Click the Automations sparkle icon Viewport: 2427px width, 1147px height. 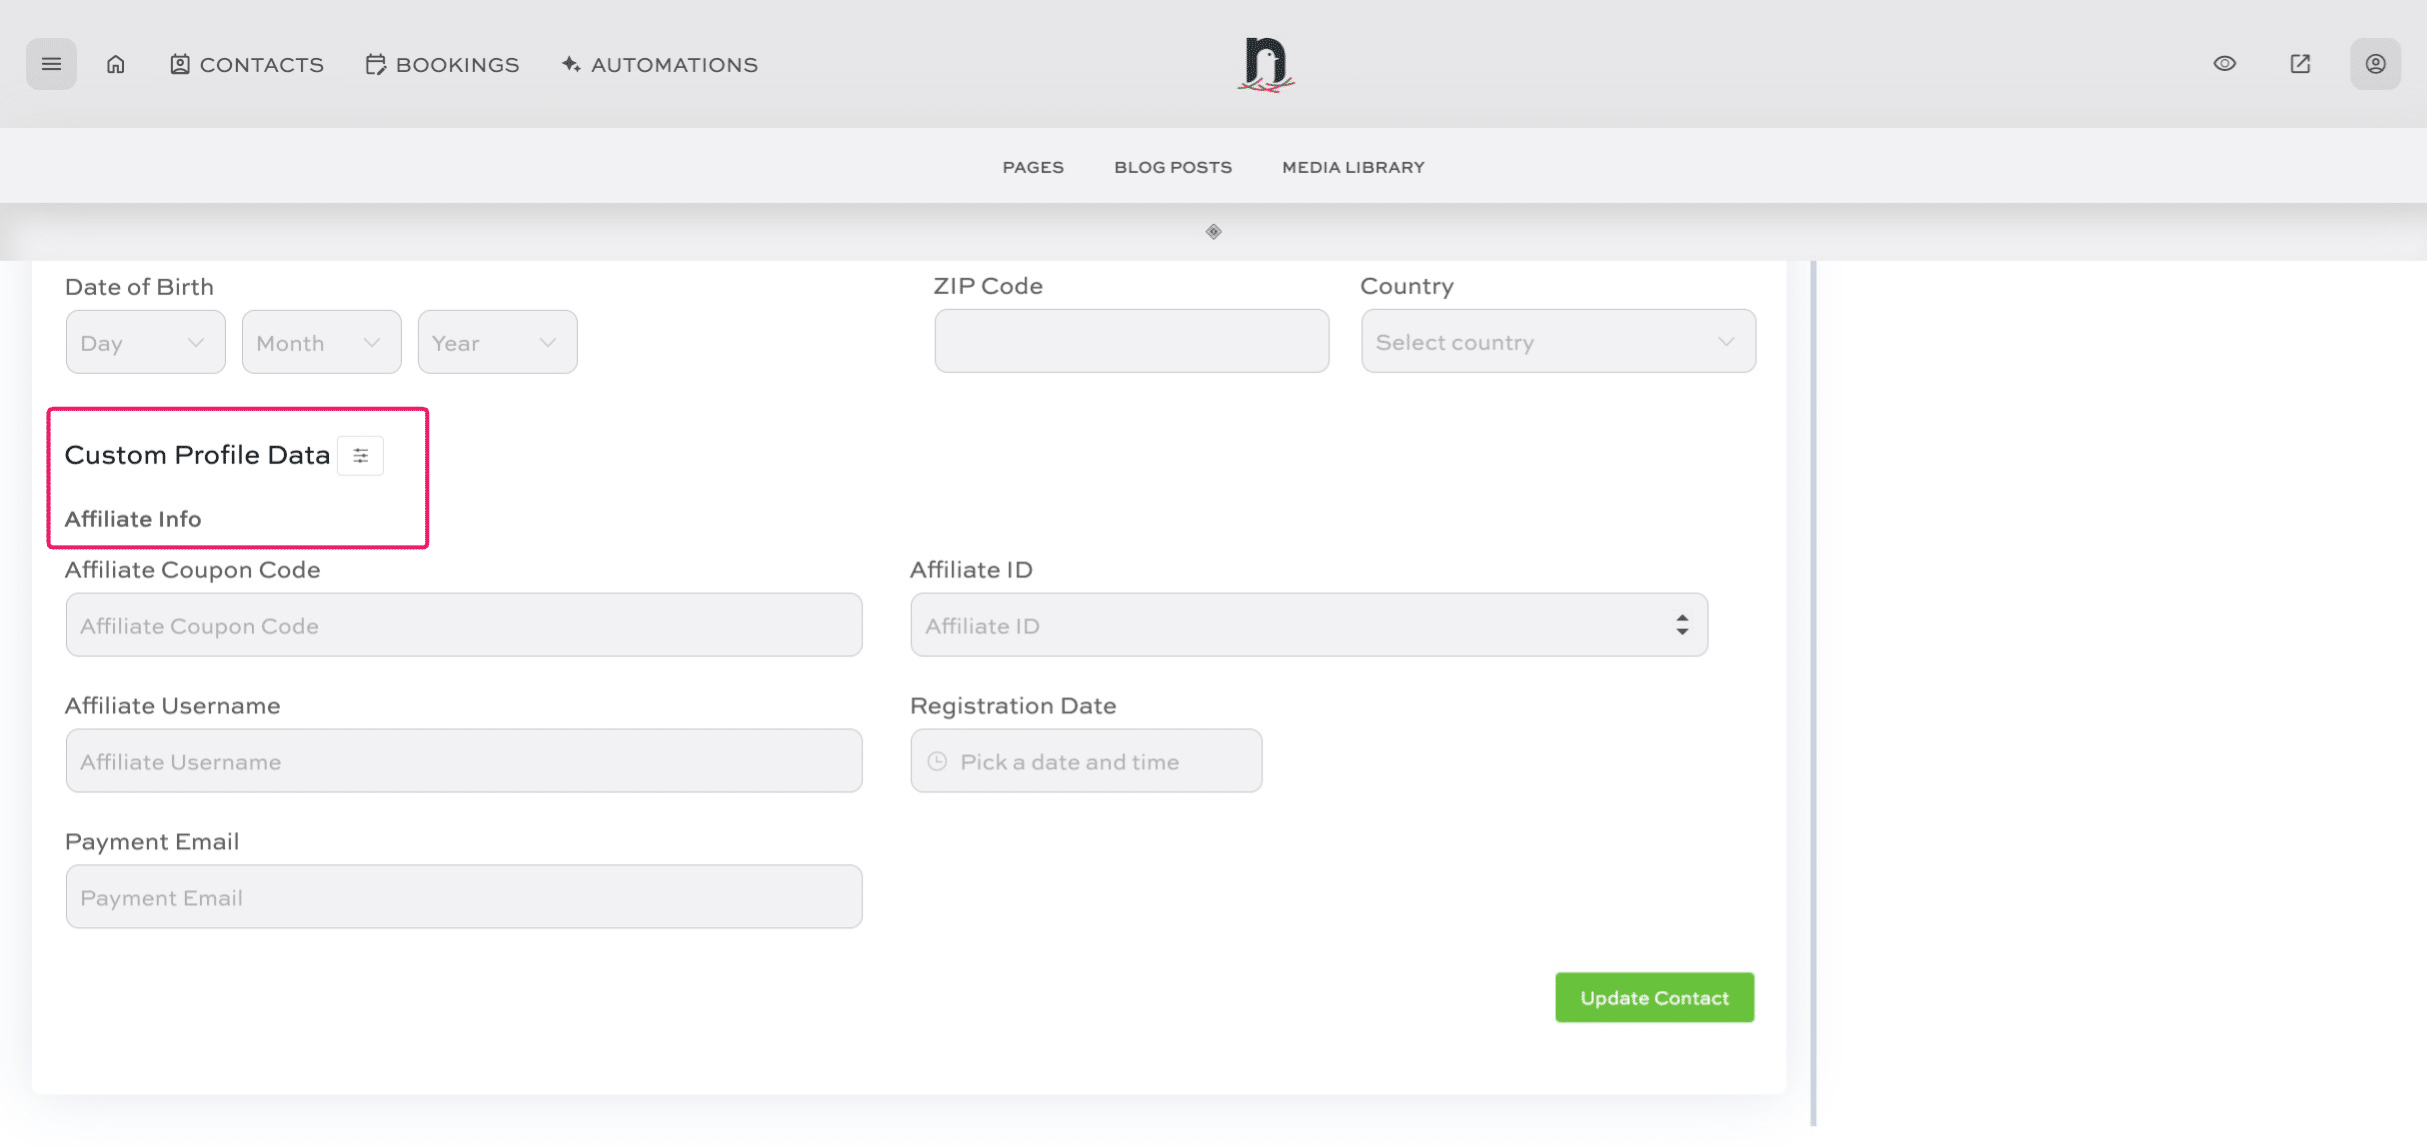(x=571, y=63)
